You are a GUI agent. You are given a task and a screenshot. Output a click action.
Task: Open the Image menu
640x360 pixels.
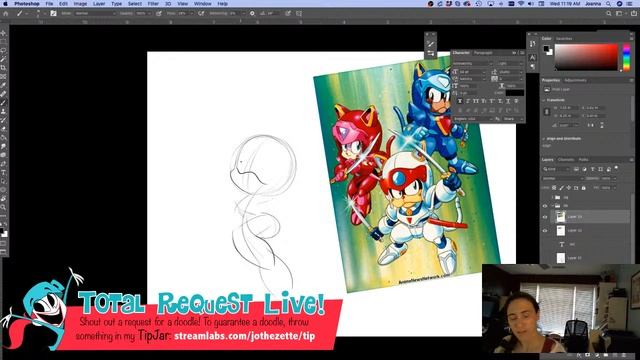click(80, 4)
